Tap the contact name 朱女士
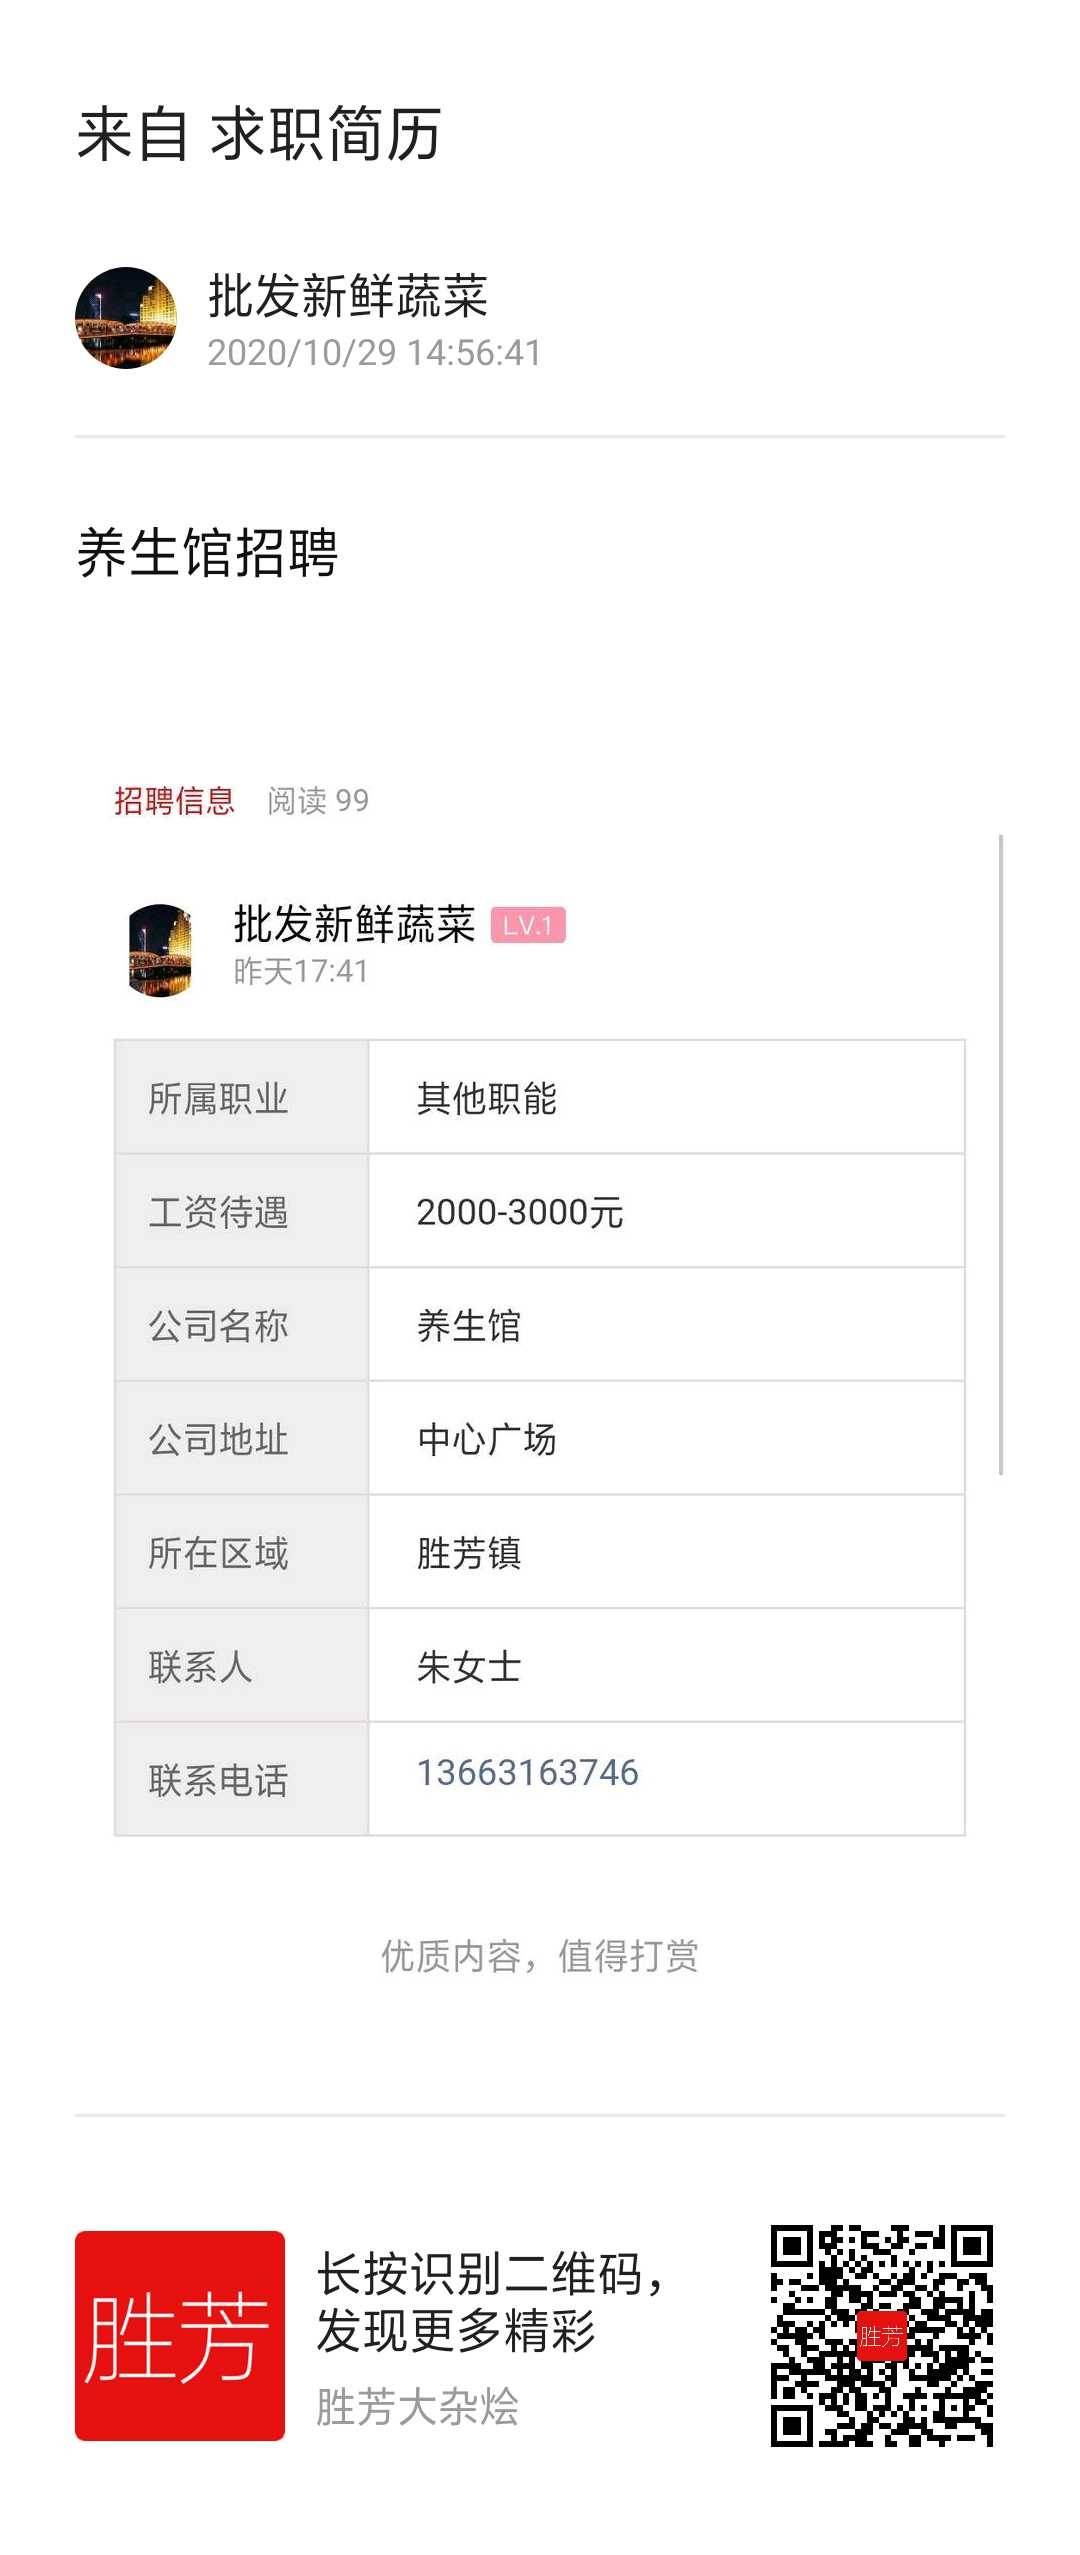Viewport: 1080px width, 2555px height. point(469,1667)
